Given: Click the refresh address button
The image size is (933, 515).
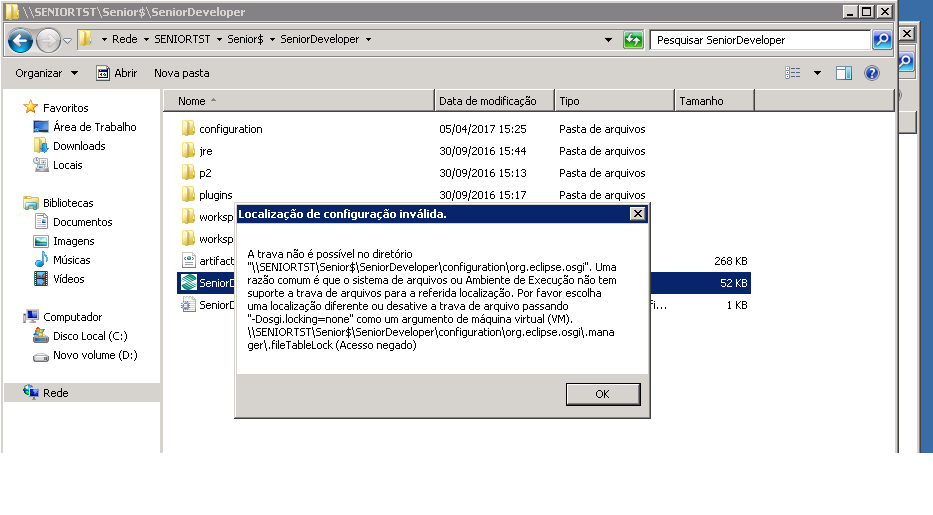Looking at the screenshot, I should coord(633,40).
